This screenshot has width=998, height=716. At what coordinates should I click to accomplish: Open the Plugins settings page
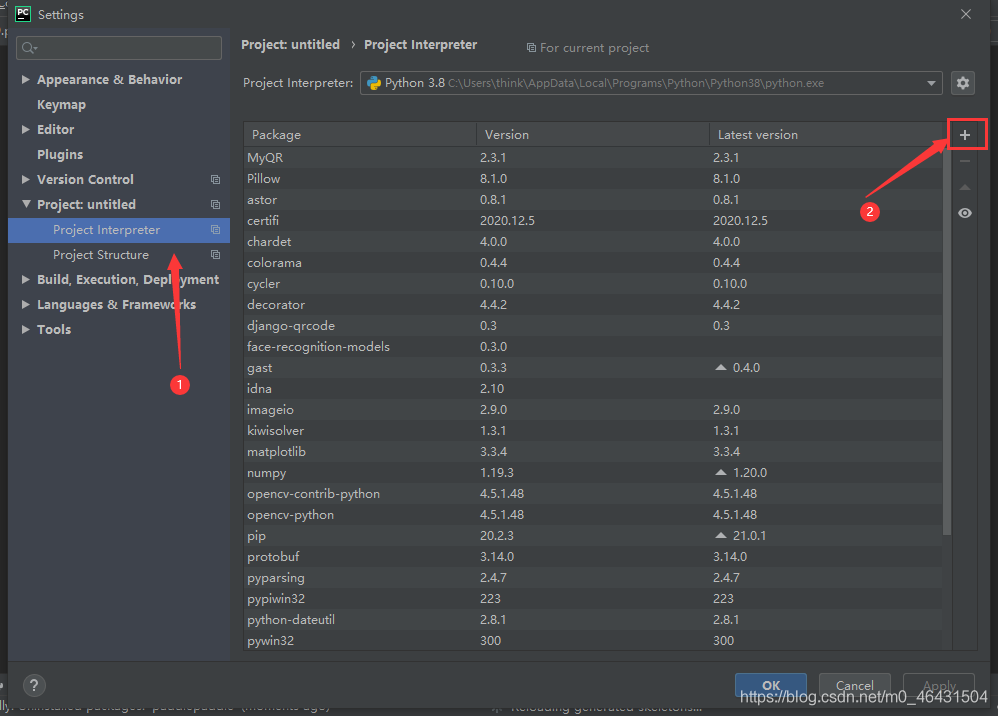(60, 155)
